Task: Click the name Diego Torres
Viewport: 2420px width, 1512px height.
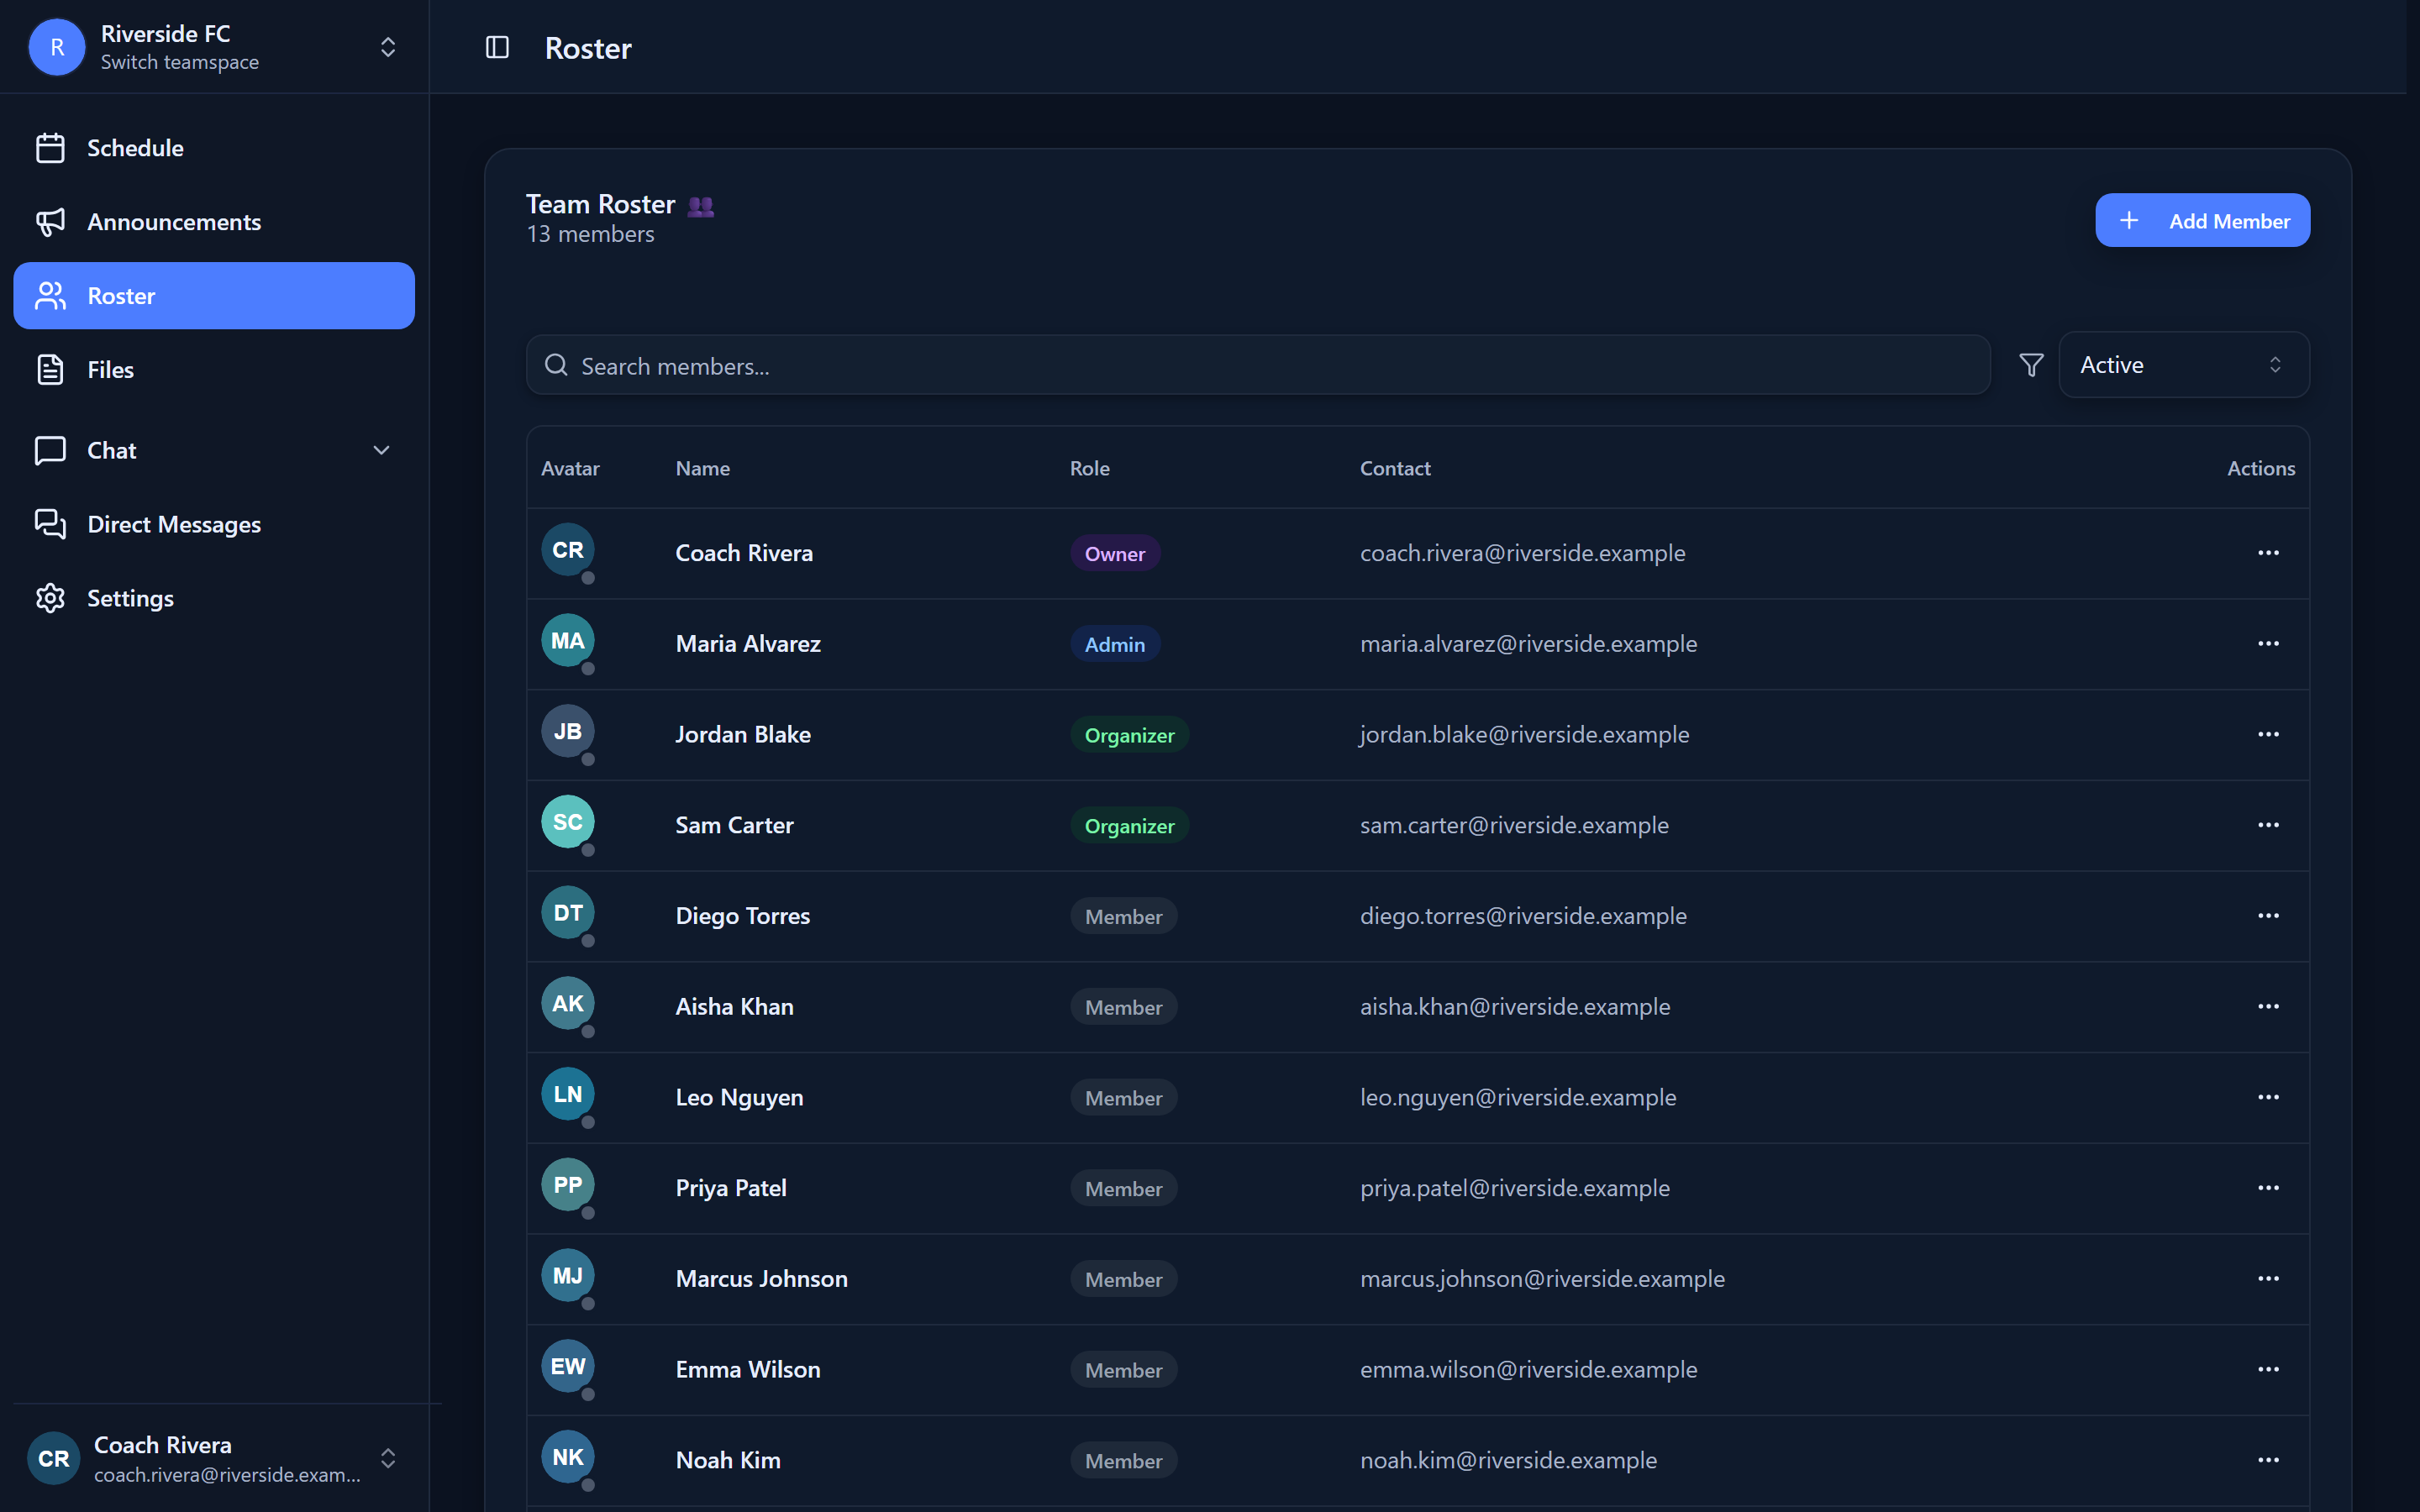Action: (742, 916)
